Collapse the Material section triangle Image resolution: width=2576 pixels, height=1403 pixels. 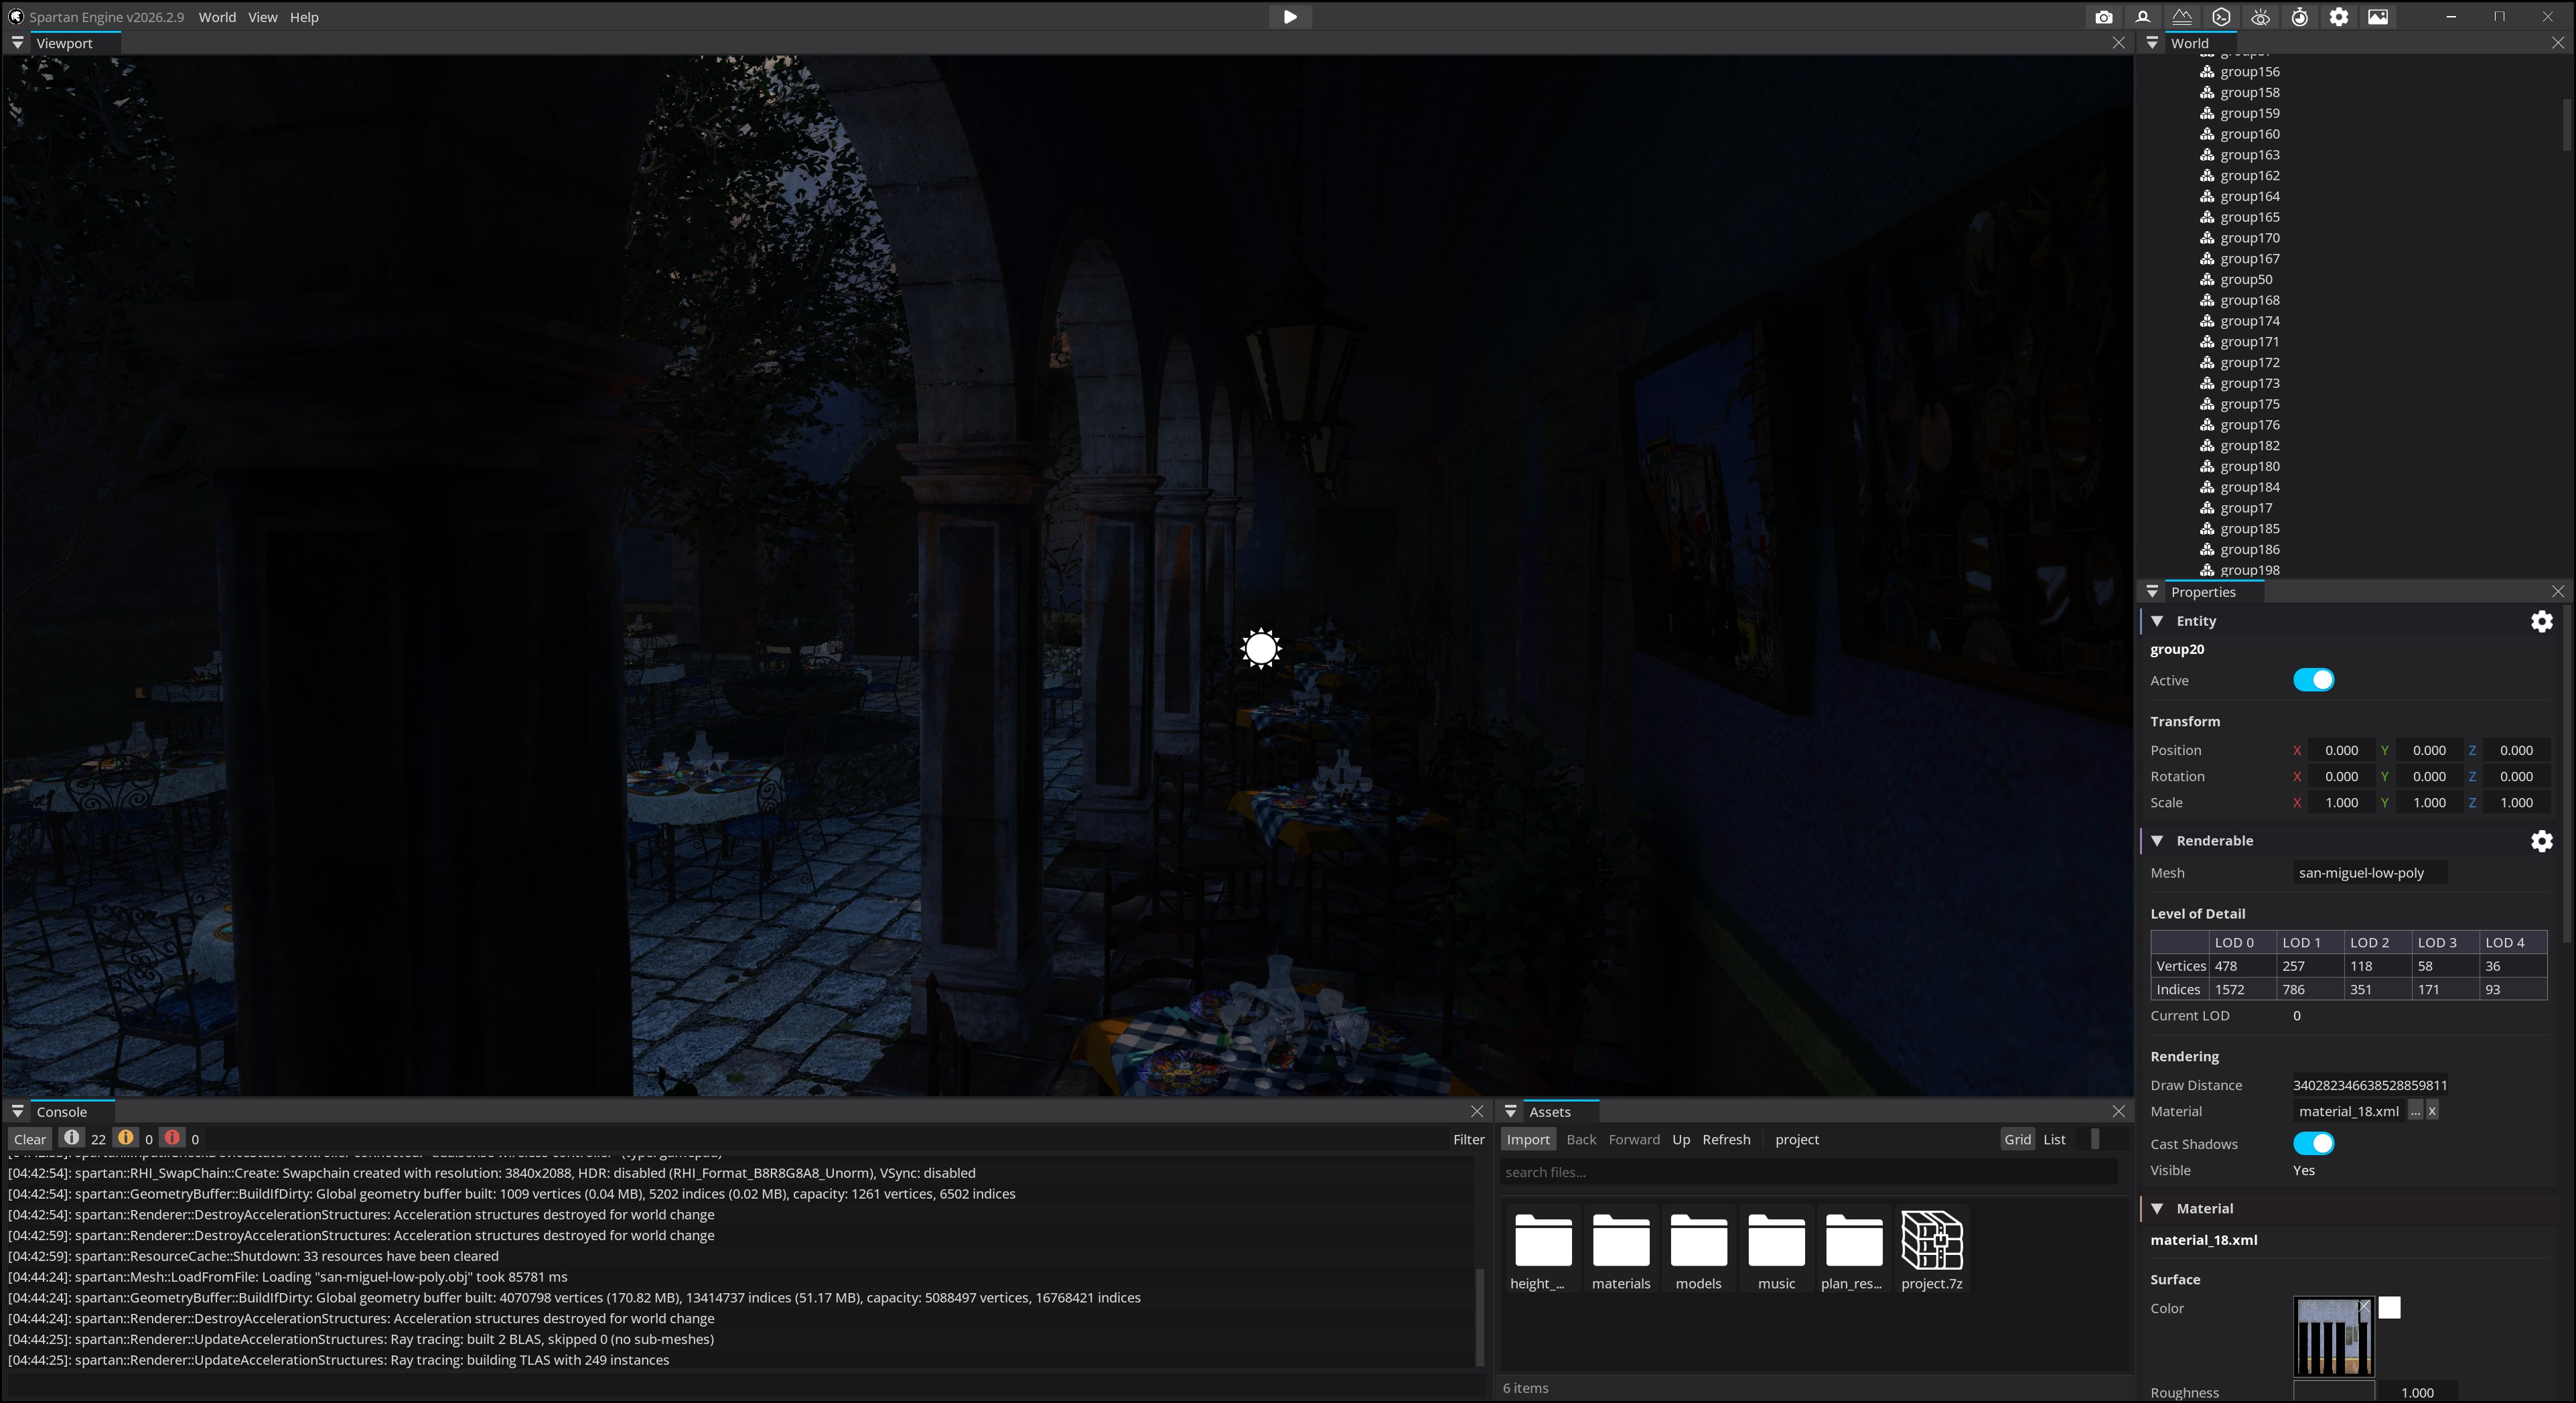pyautogui.click(x=2157, y=1208)
